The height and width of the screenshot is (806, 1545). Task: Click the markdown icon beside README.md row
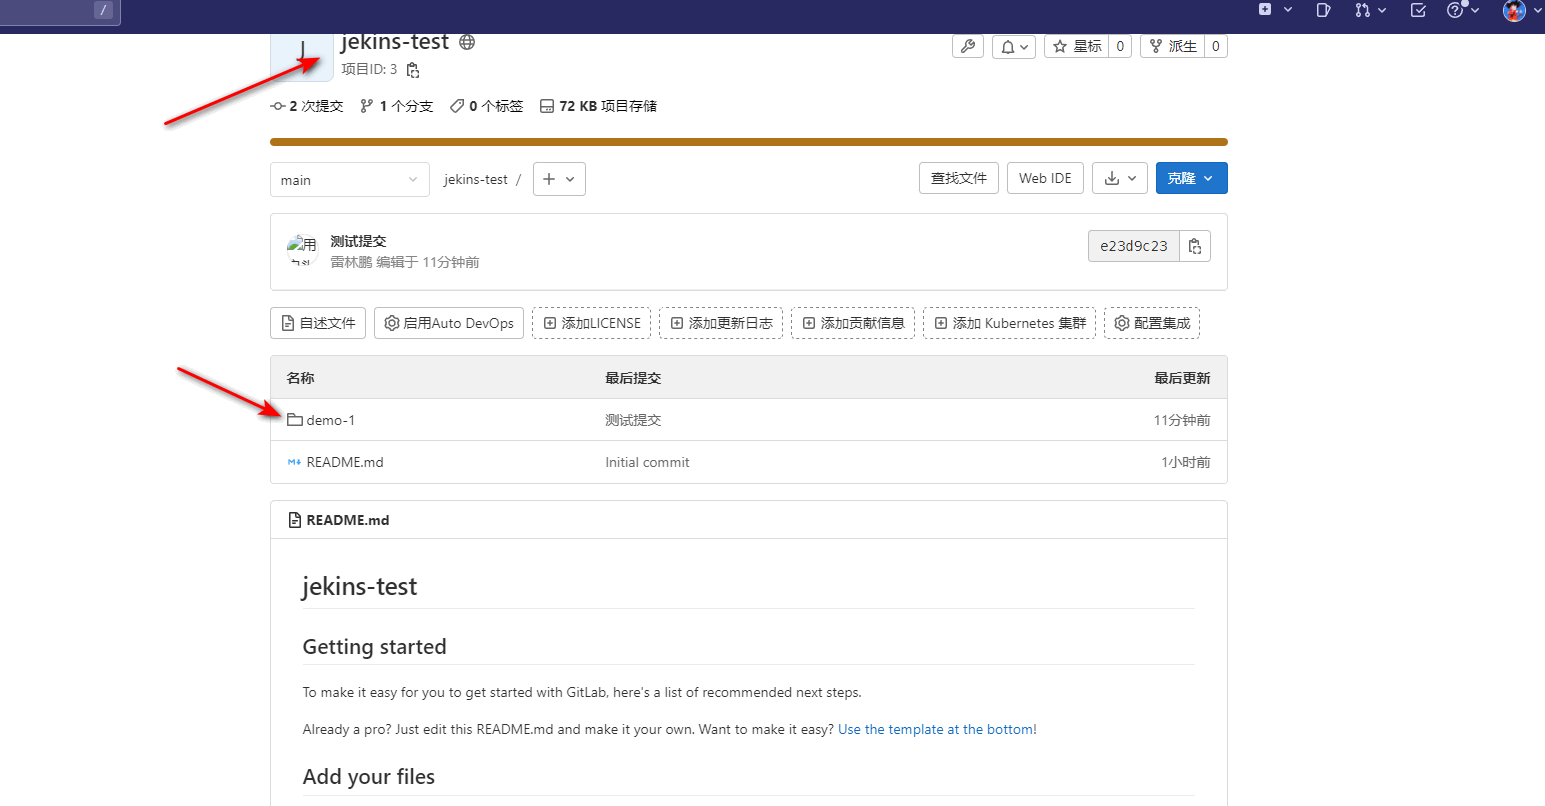(x=294, y=462)
